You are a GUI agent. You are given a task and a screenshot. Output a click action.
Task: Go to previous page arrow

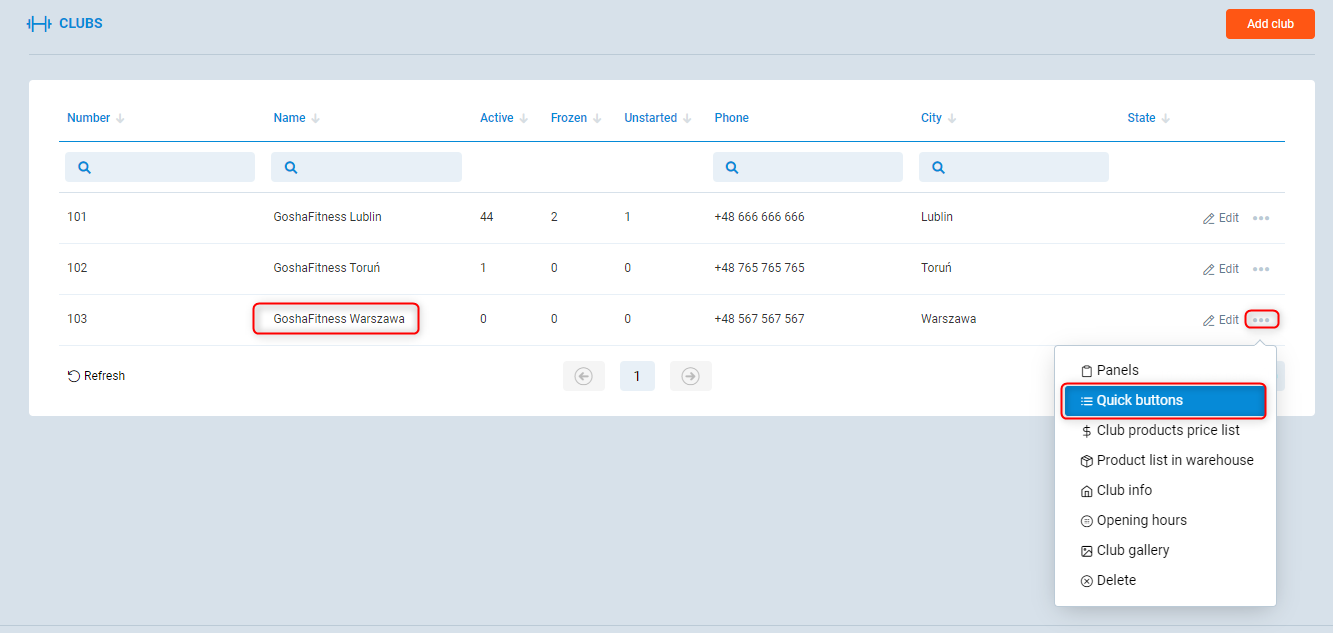pyautogui.click(x=584, y=376)
